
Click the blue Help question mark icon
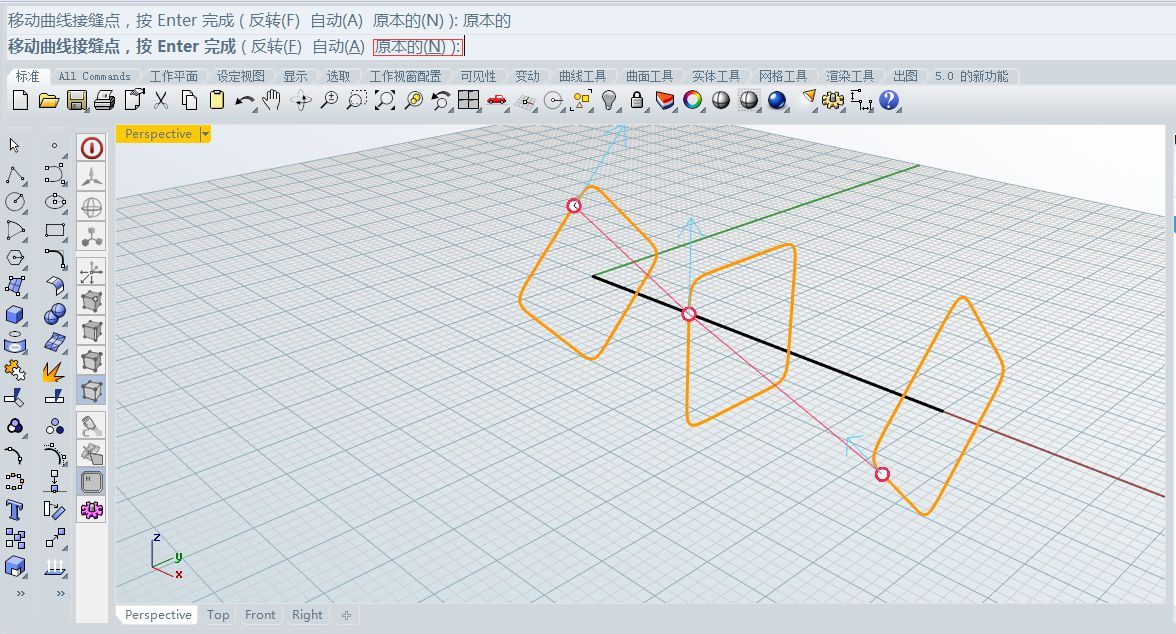(889, 100)
